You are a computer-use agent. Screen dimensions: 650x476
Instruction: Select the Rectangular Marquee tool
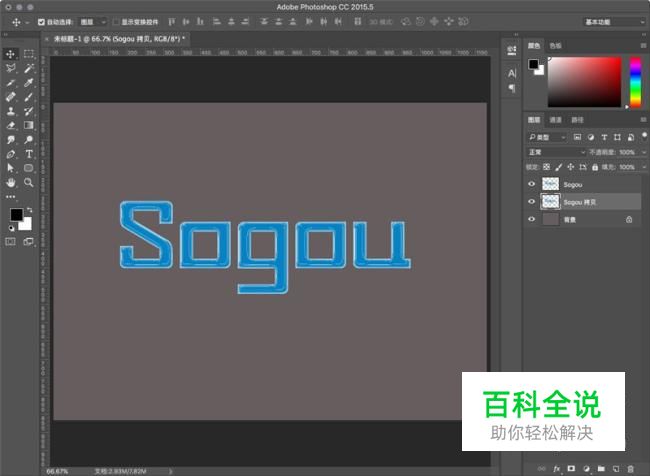click(x=29, y=54)
